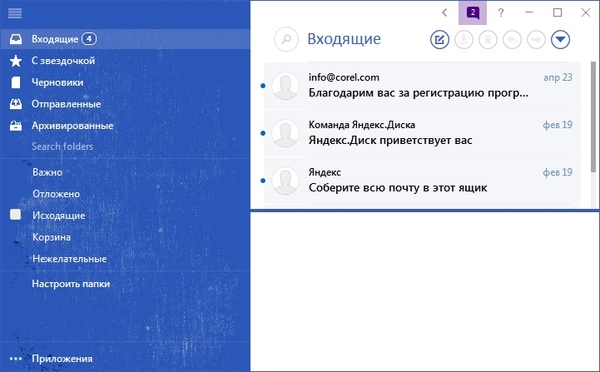The width and height of the screenshot is (600, 372).
Task: Click the апр 23 date label
Action: (x=558, y=77)
